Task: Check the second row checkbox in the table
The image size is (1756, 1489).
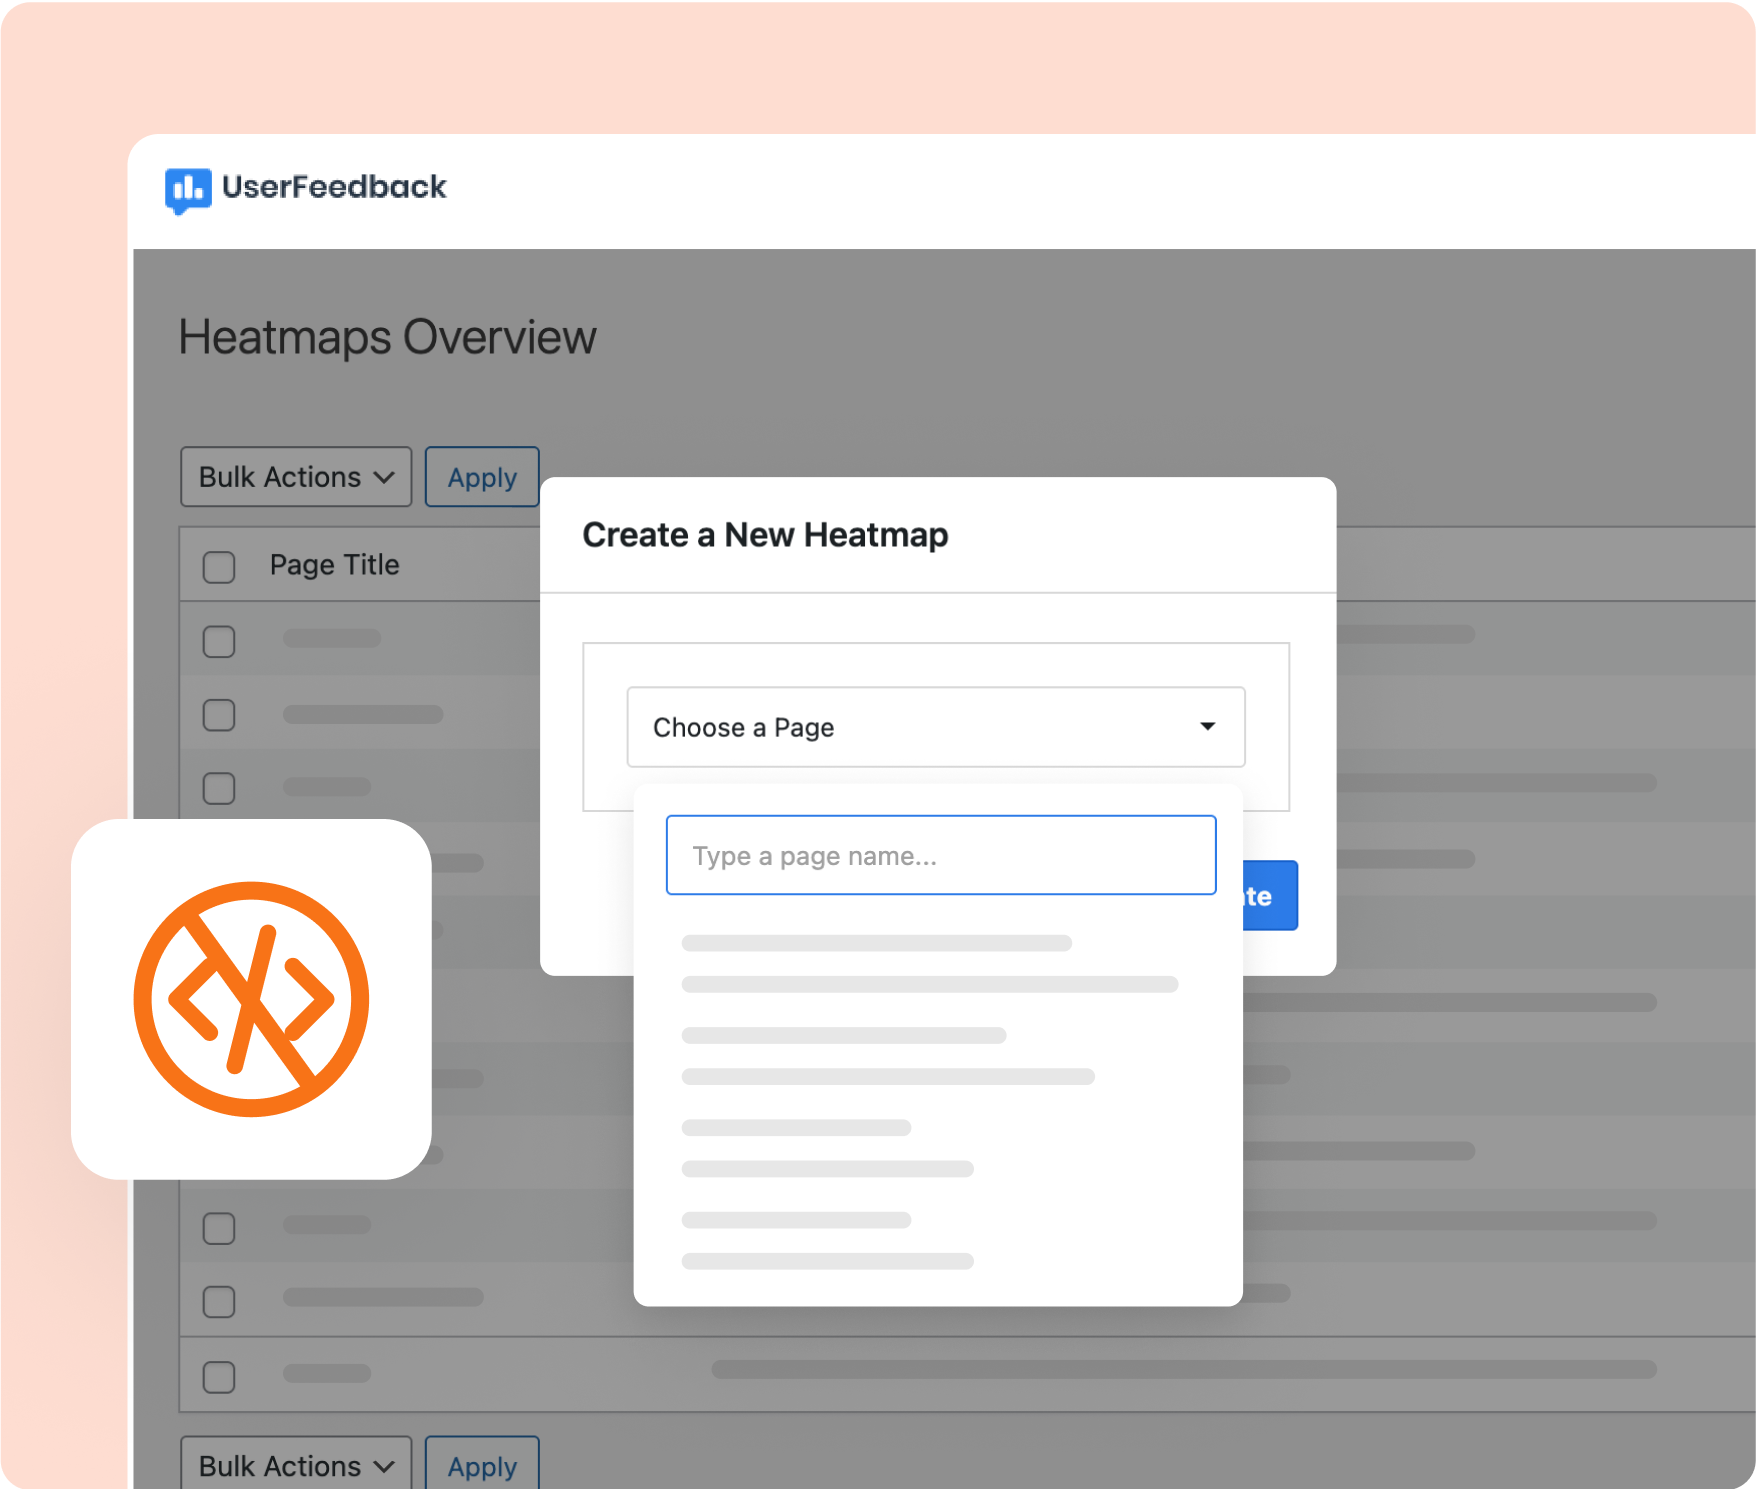Action: pyautogui.click(x=219, y=715)
